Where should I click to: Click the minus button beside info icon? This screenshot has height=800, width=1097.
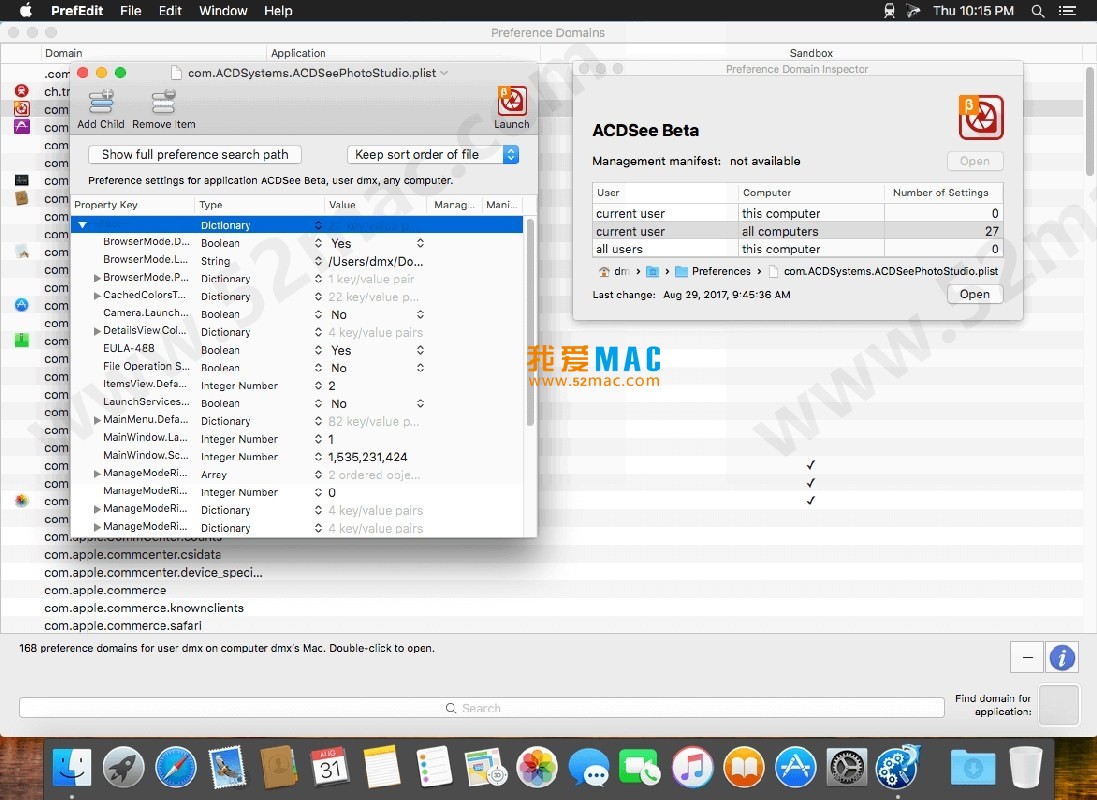click(x=1027, y=658)
